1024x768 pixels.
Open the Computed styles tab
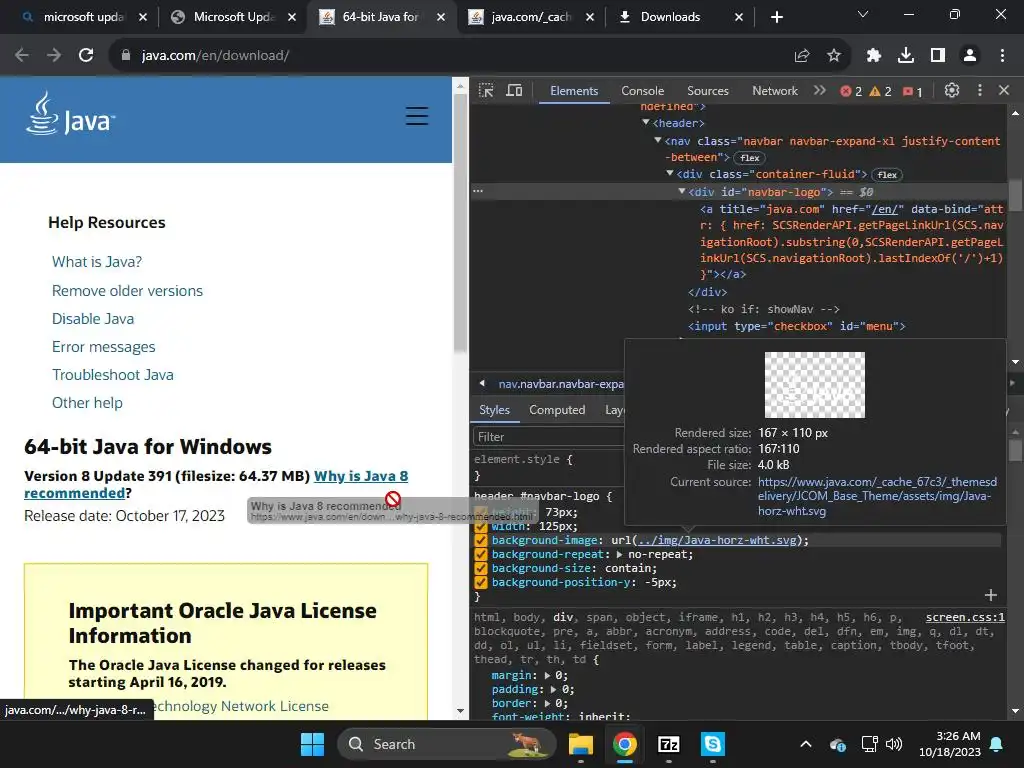[x=557, y=410]
